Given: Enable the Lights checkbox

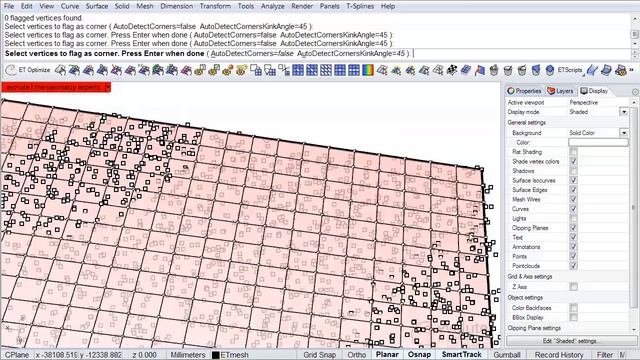Looking at the screenshot, I should tap(573, 218).
